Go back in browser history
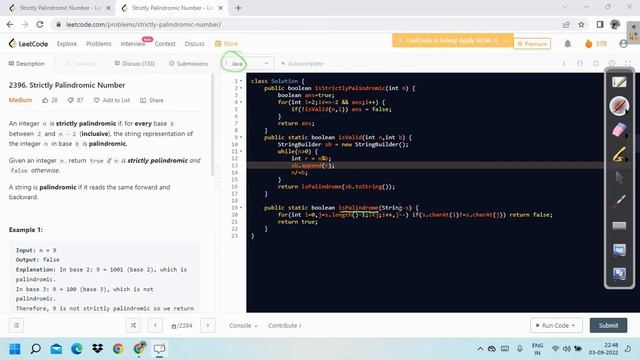Image resolution: width=640 pixels, height=360 pixels. click(10, 24)
